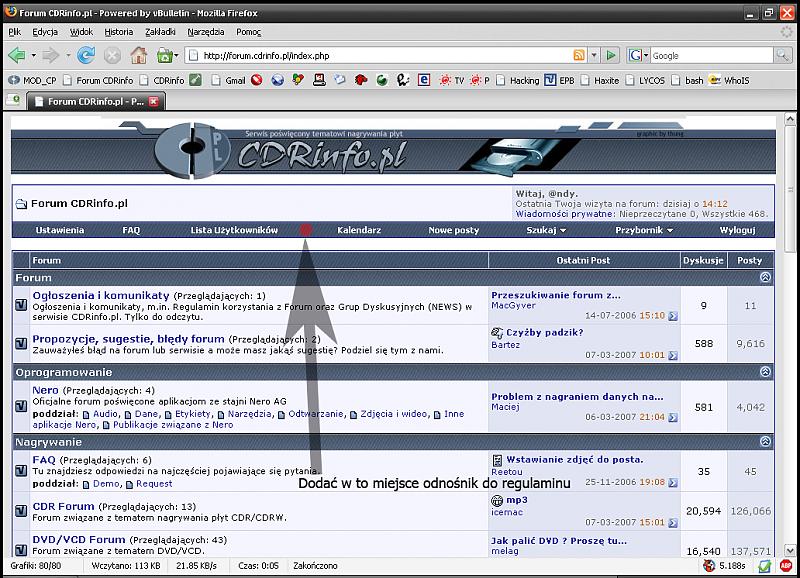The image size is (800, 578).
Task: Collapse the Forum category
Action: click(765, 277)
